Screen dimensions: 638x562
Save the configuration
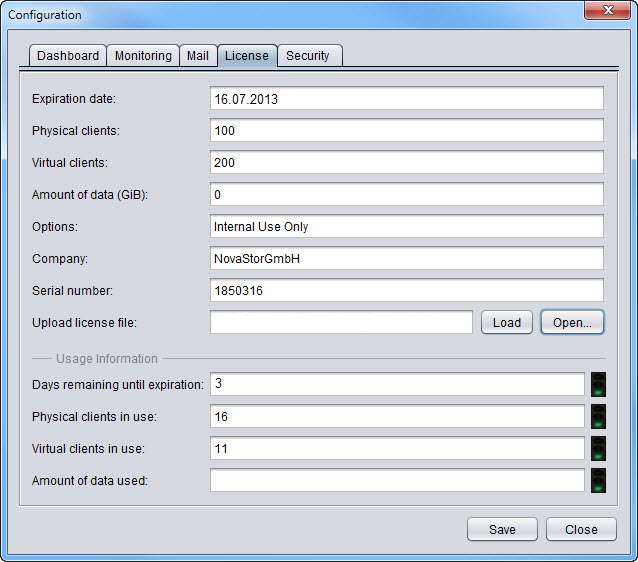502,529
